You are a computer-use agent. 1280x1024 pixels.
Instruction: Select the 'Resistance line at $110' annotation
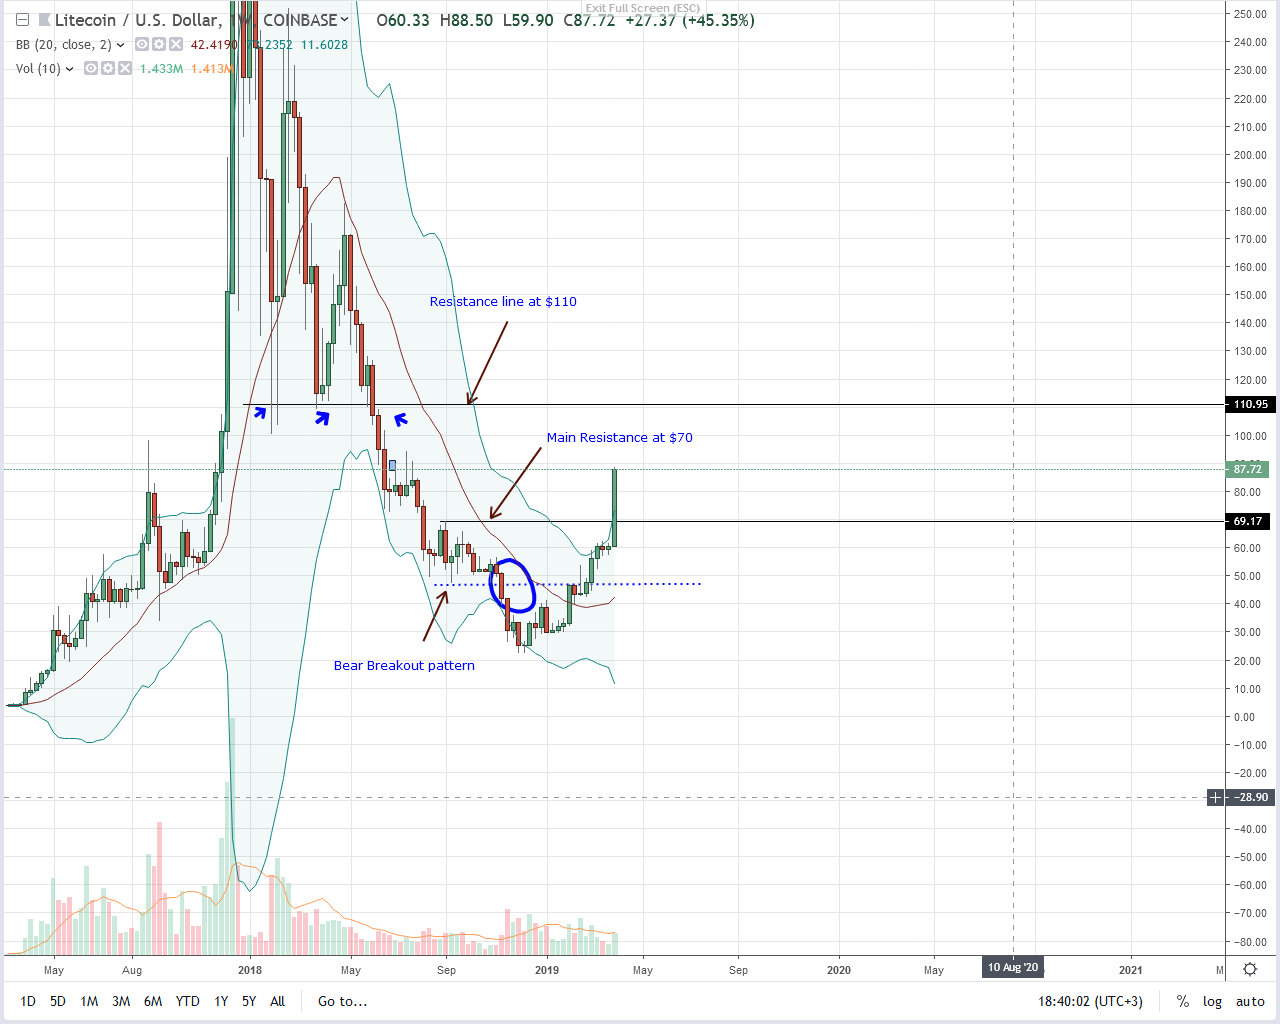503,301
